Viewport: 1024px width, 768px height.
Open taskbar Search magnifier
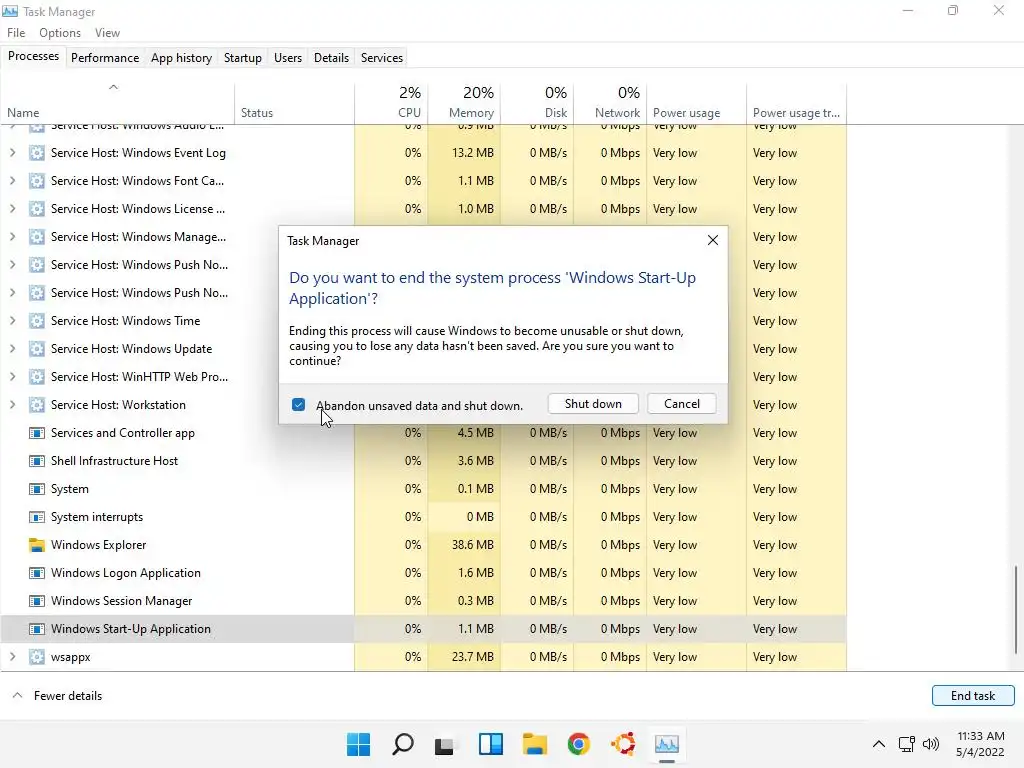point(402,744)
